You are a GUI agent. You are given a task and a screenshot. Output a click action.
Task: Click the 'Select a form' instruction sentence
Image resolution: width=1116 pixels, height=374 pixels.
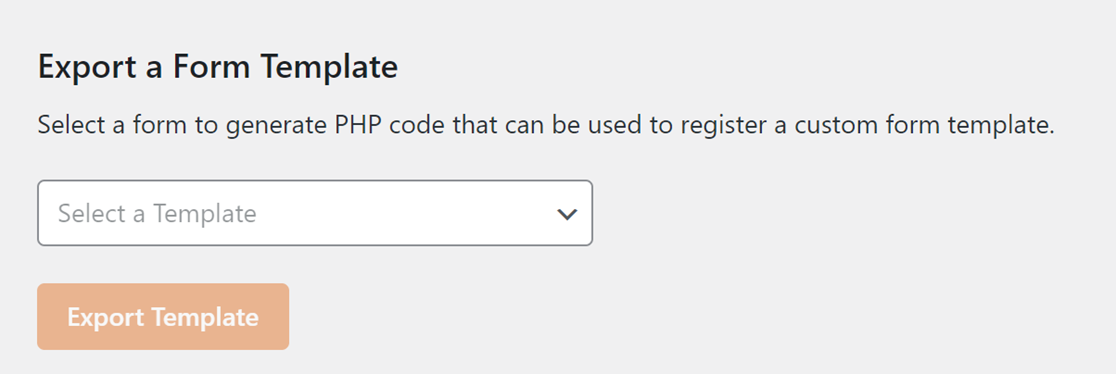click(545, 126)
